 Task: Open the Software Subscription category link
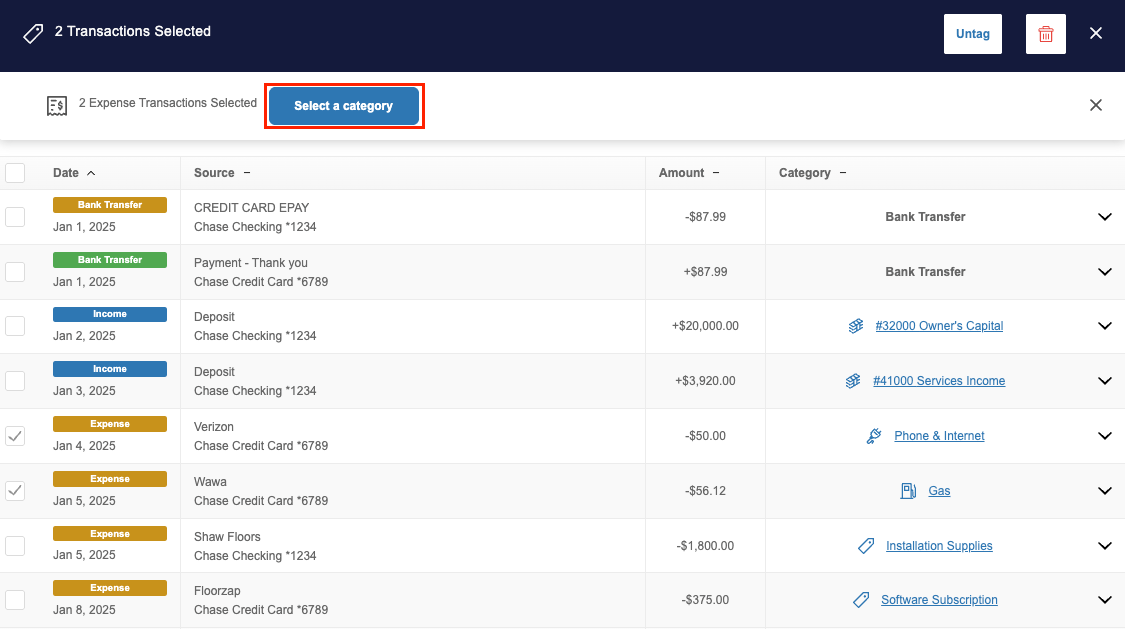939,600
